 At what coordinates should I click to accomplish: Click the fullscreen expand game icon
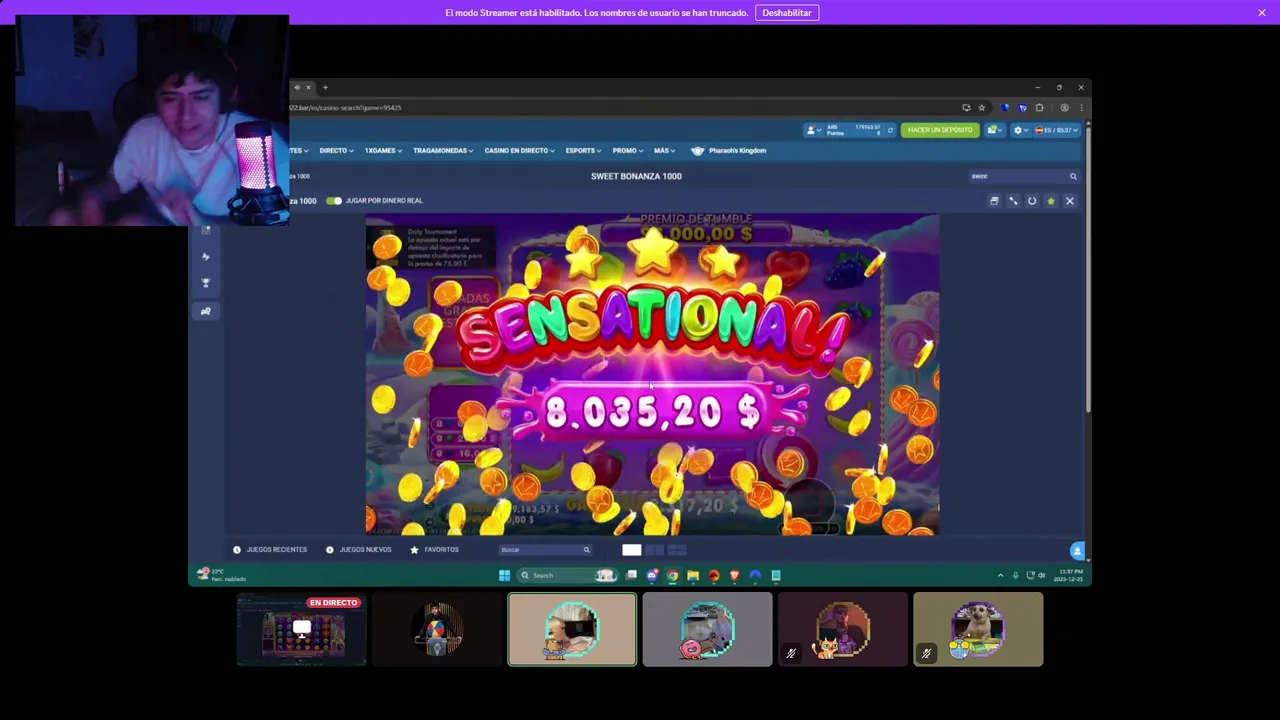pyautogui.click(x=1013, y=201)
